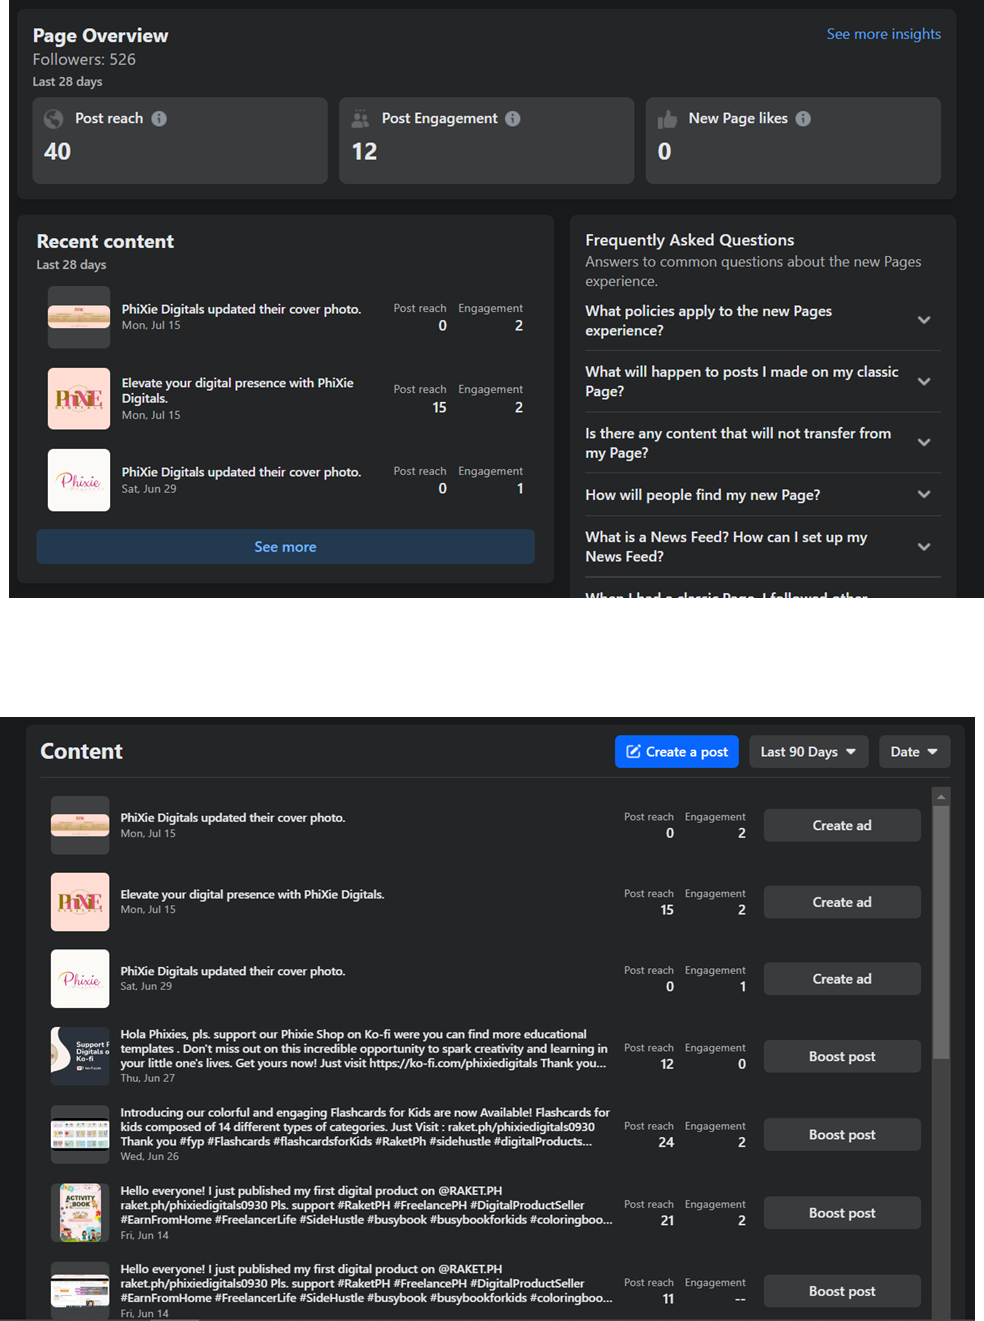
Task: Open Jul 15 cover photo thumbnail in Recent content
Action: [79, 317]
